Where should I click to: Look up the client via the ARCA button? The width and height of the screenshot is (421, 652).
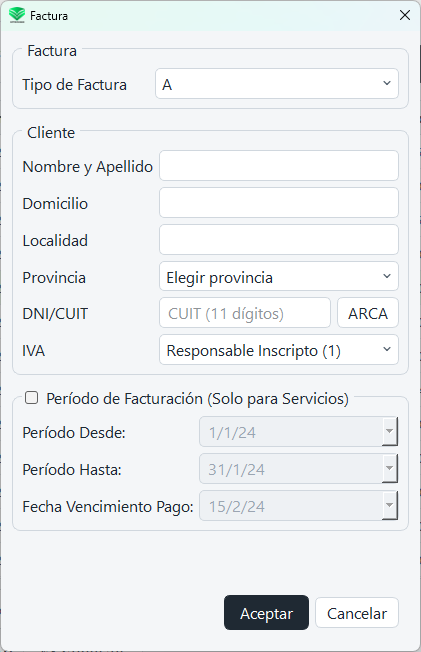pos(368,313)
